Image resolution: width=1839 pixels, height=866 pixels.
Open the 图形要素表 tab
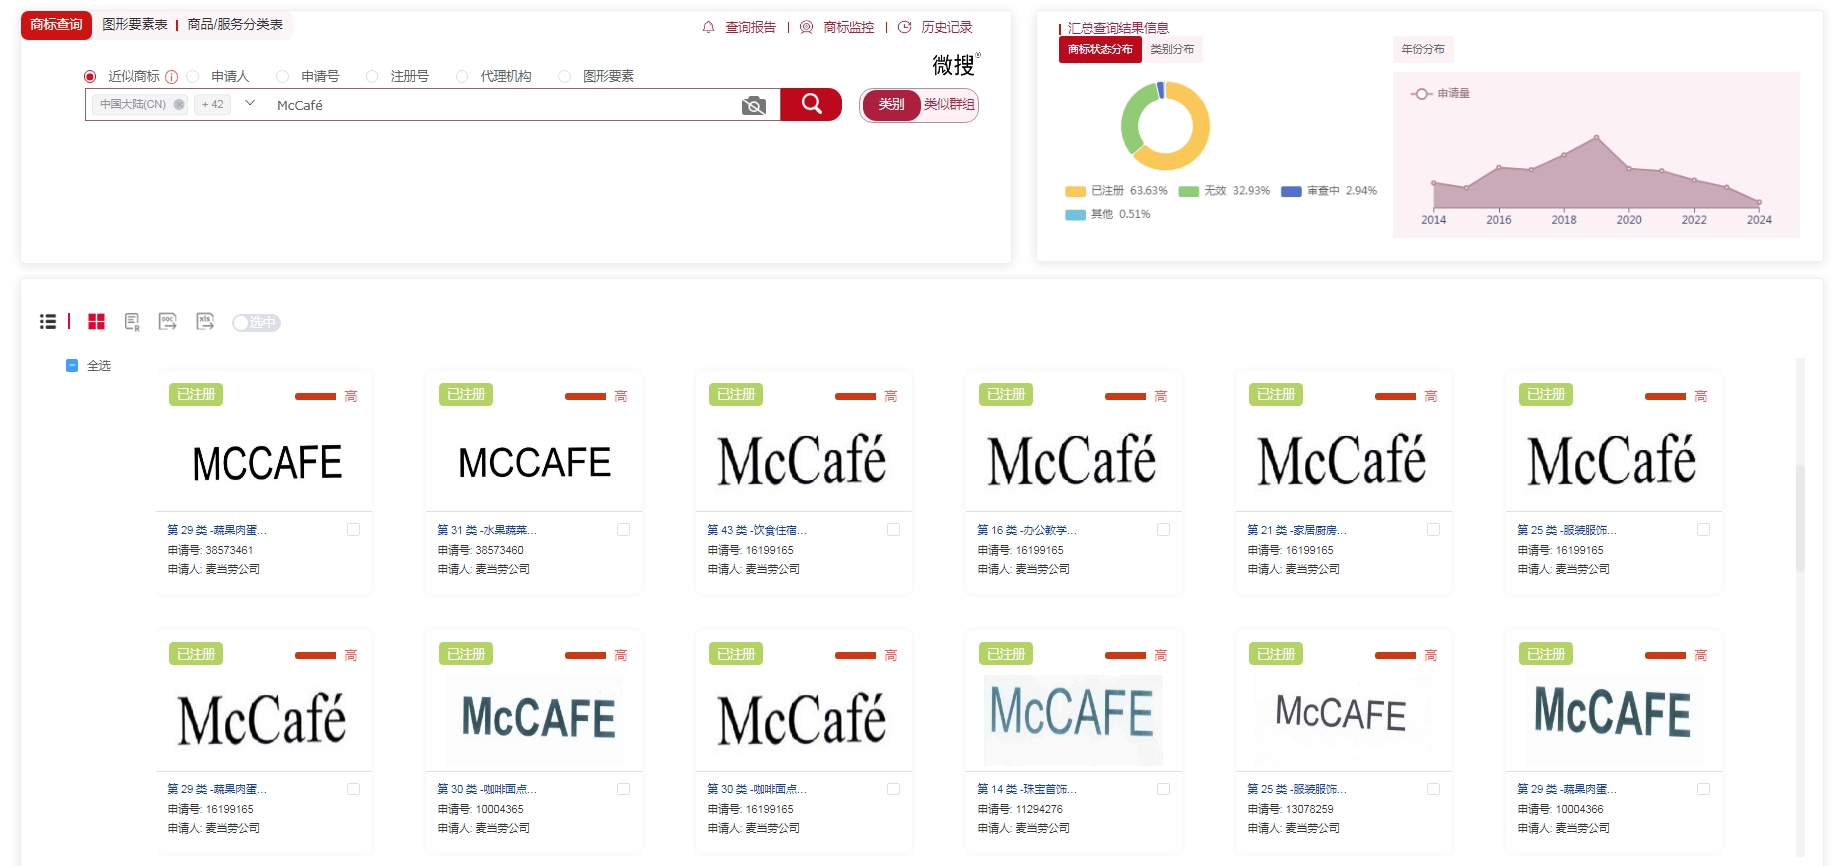(x=135, y=24)
